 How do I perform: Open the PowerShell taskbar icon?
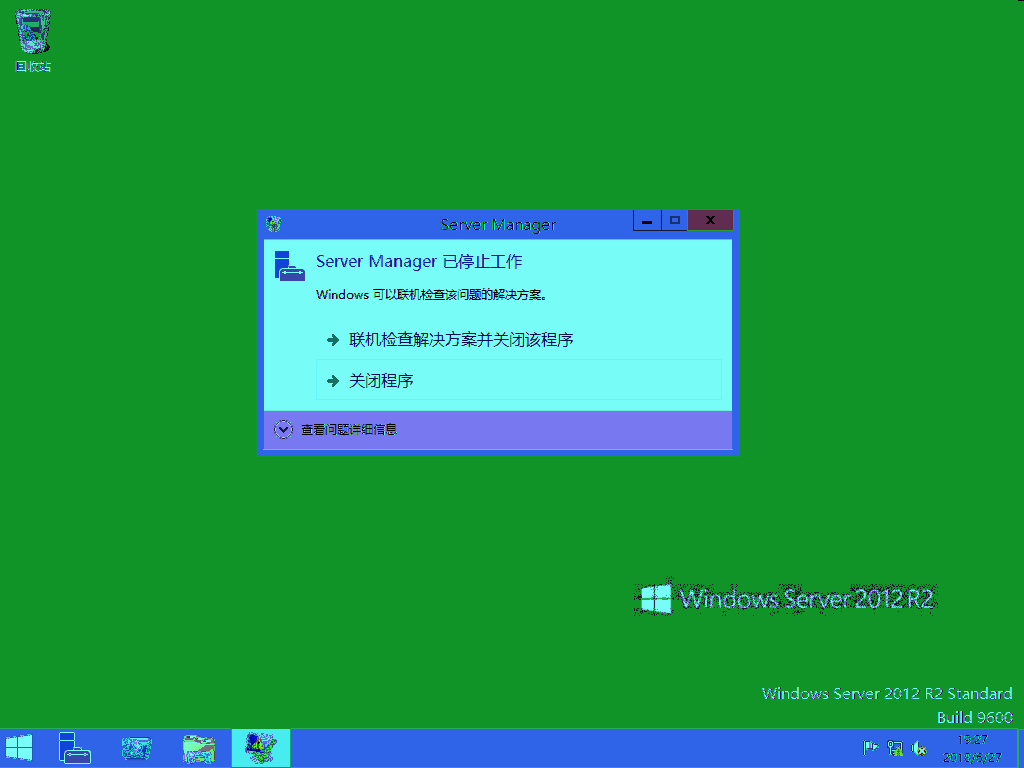[136, 748]
